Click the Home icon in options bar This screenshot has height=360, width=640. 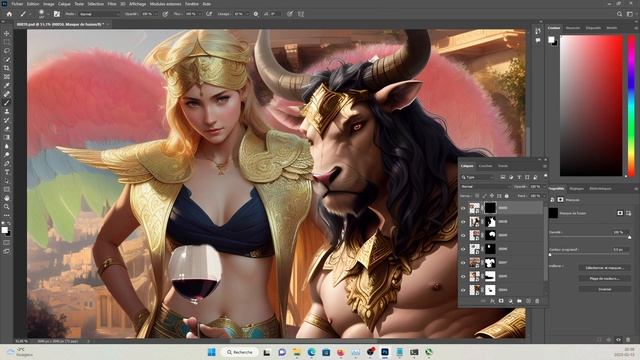click(9, 14)
